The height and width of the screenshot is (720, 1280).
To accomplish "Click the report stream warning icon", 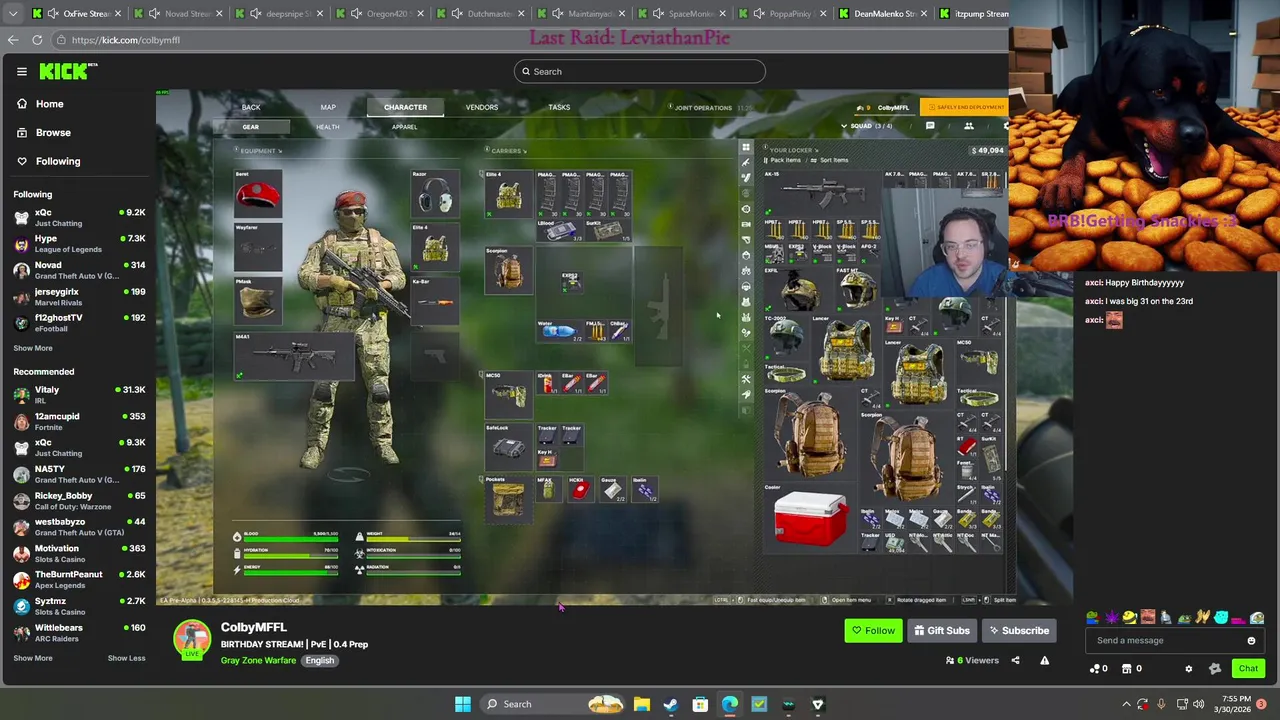I will [x=1044, y=660].
